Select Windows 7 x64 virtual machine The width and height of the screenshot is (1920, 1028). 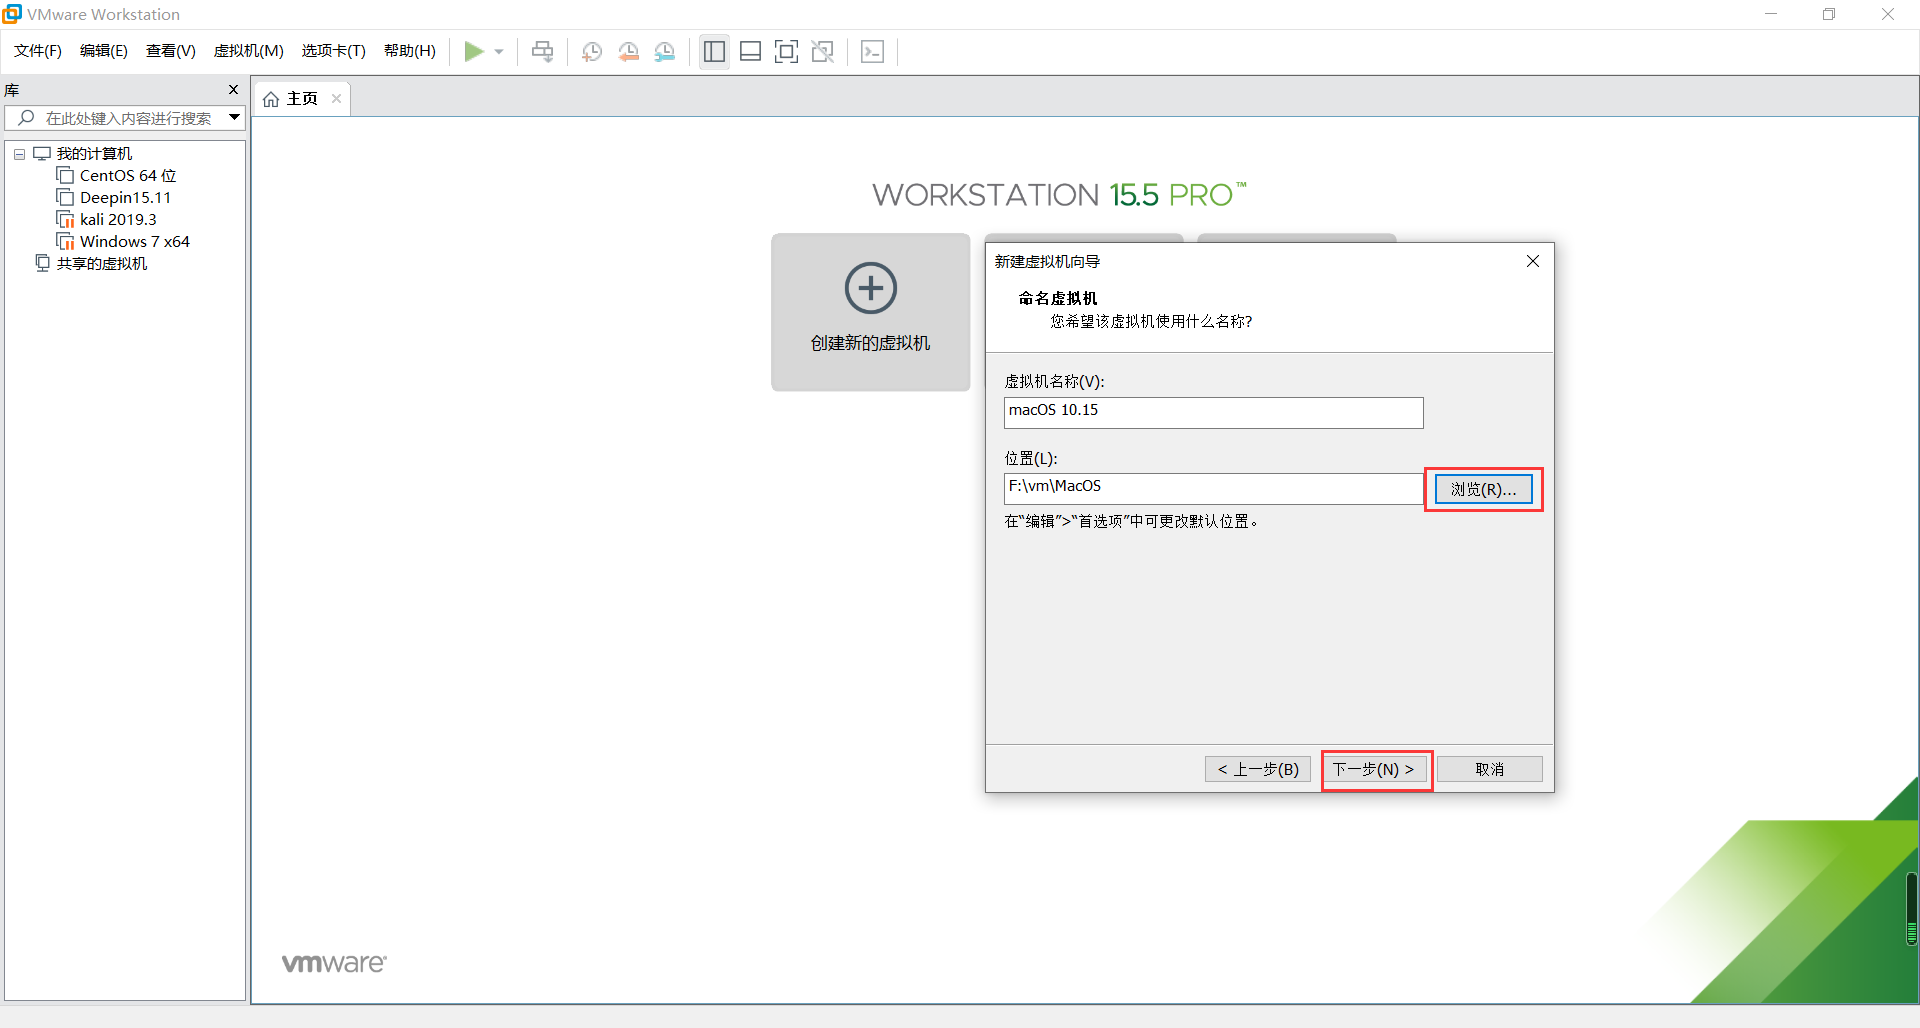point(135,242)
